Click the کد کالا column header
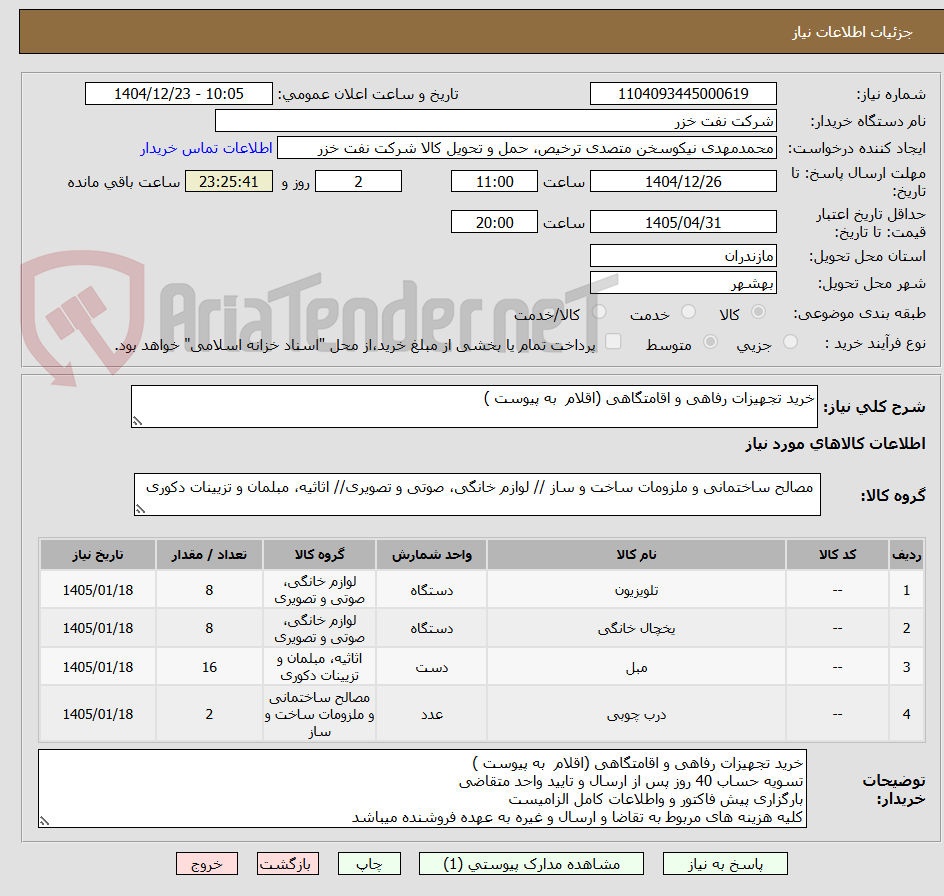The height and width of the screenshot is (896, 944). click(837, 555)
